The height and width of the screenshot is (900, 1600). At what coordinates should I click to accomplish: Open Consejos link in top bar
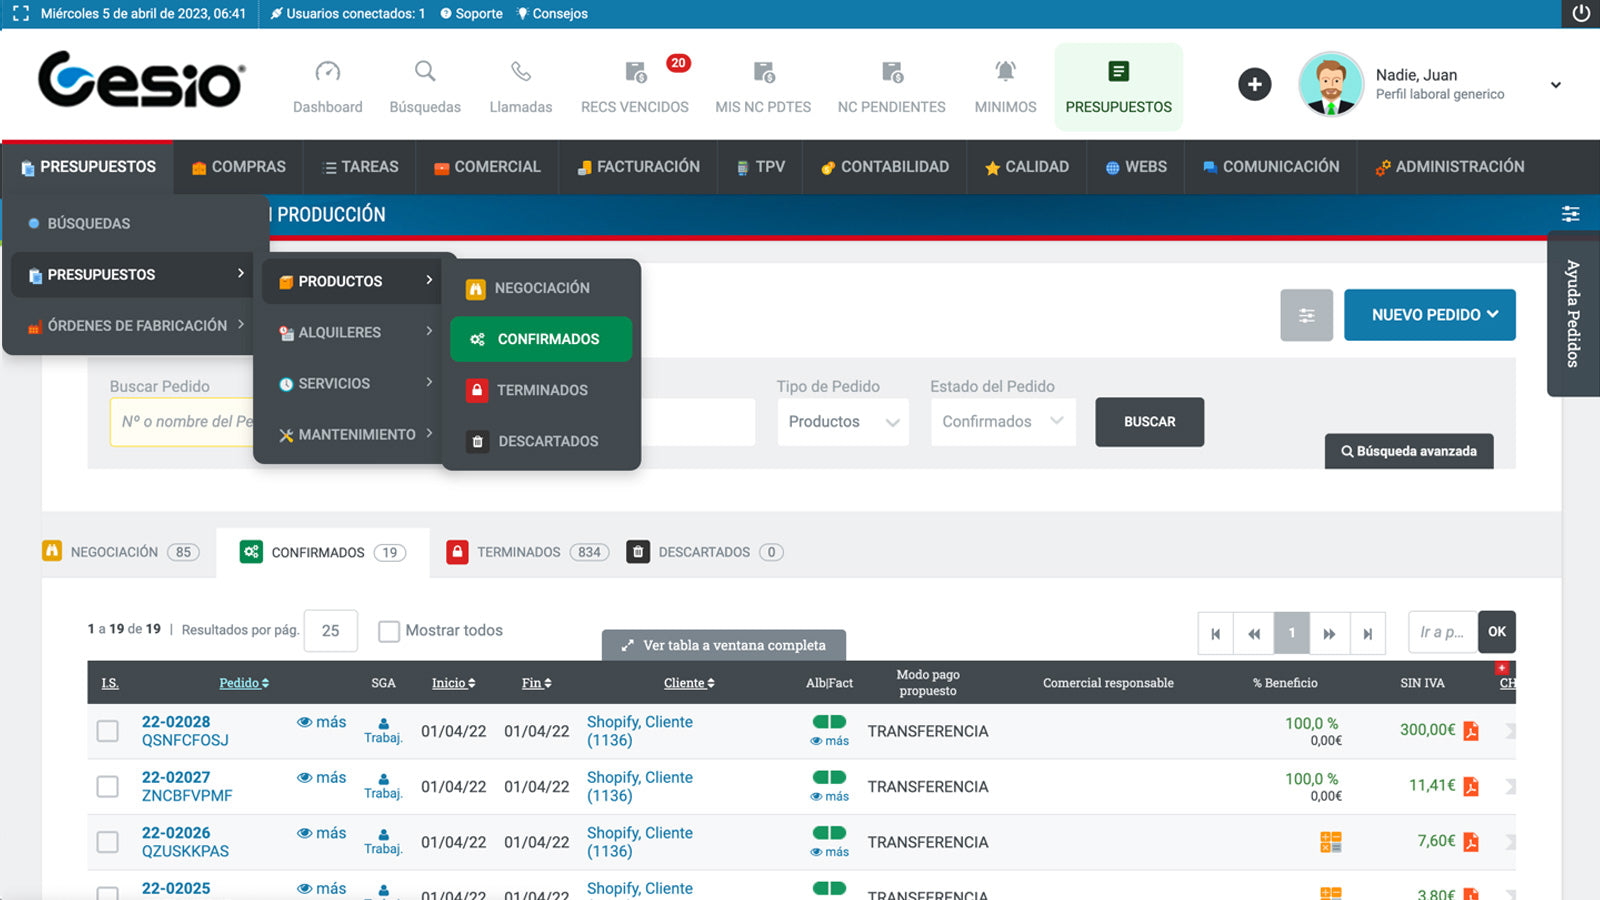(x=552, y=13)
